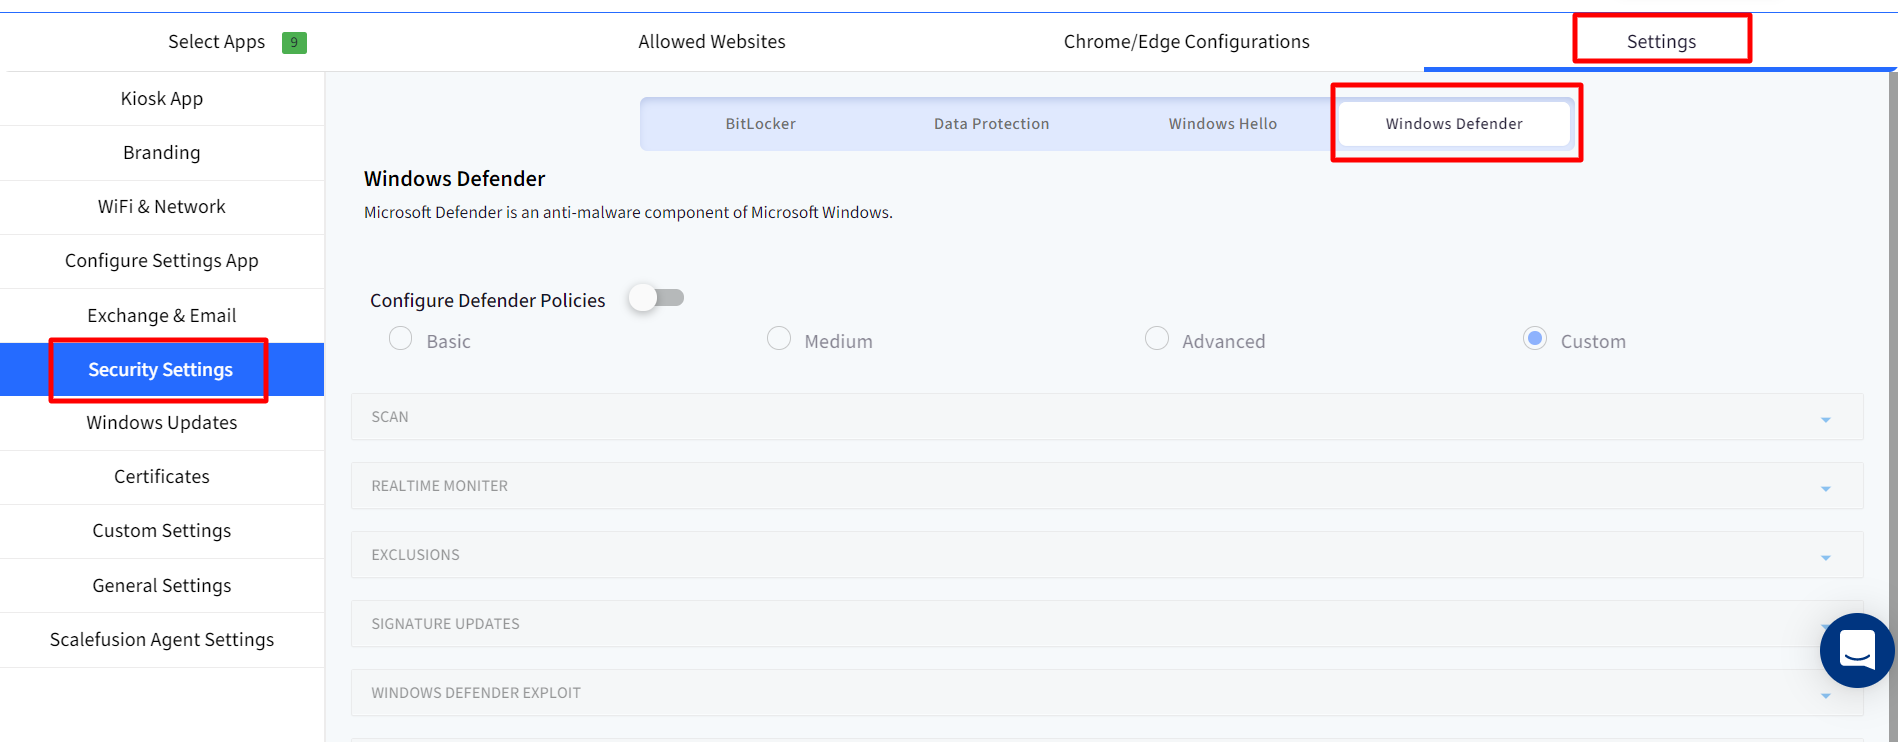This screenshot has width=1898, height=742.
Task: Expand the EXCLUSIONS section arrow
Action: tap(1825, 558)
